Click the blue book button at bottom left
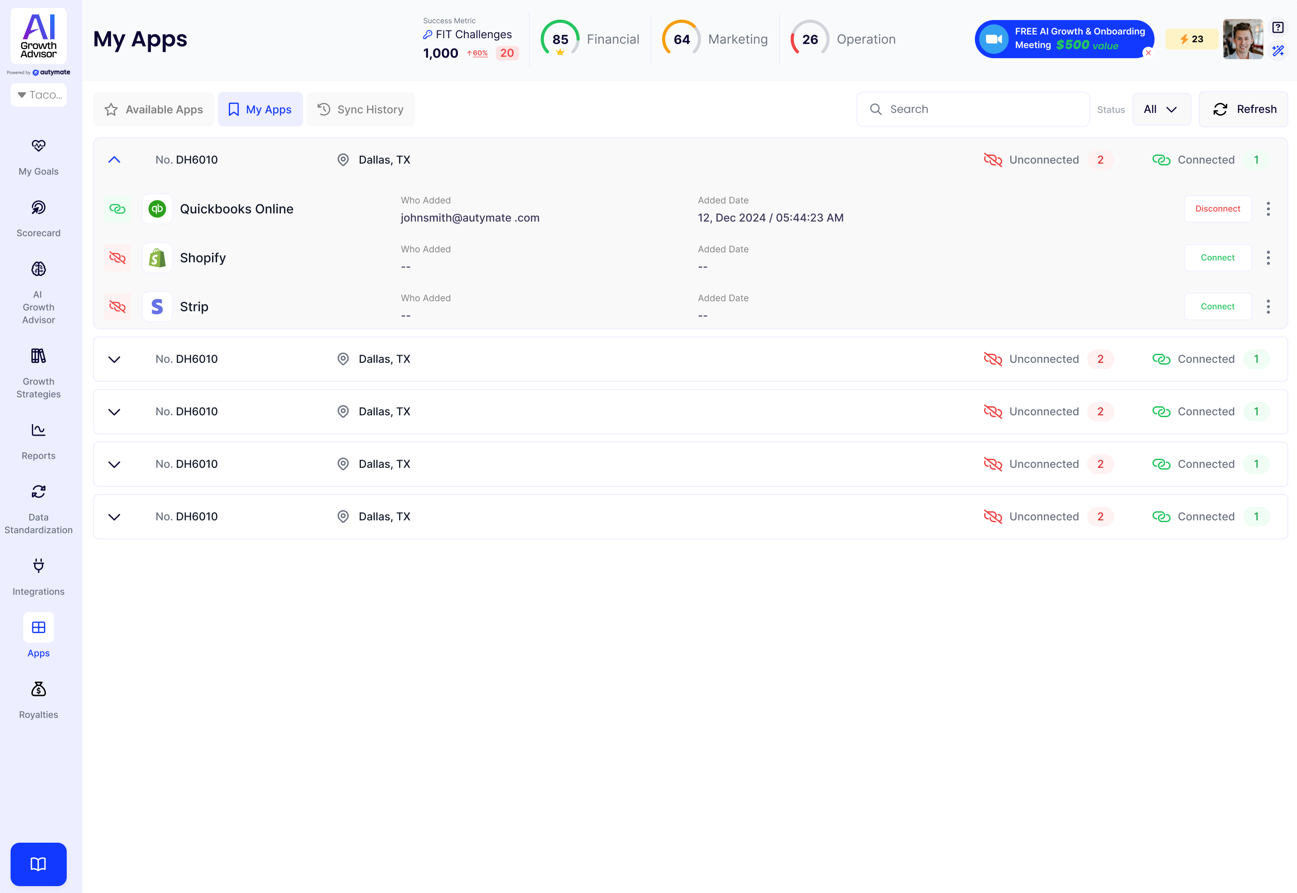Screen dimensions: 1297x893 click(38, 864)
